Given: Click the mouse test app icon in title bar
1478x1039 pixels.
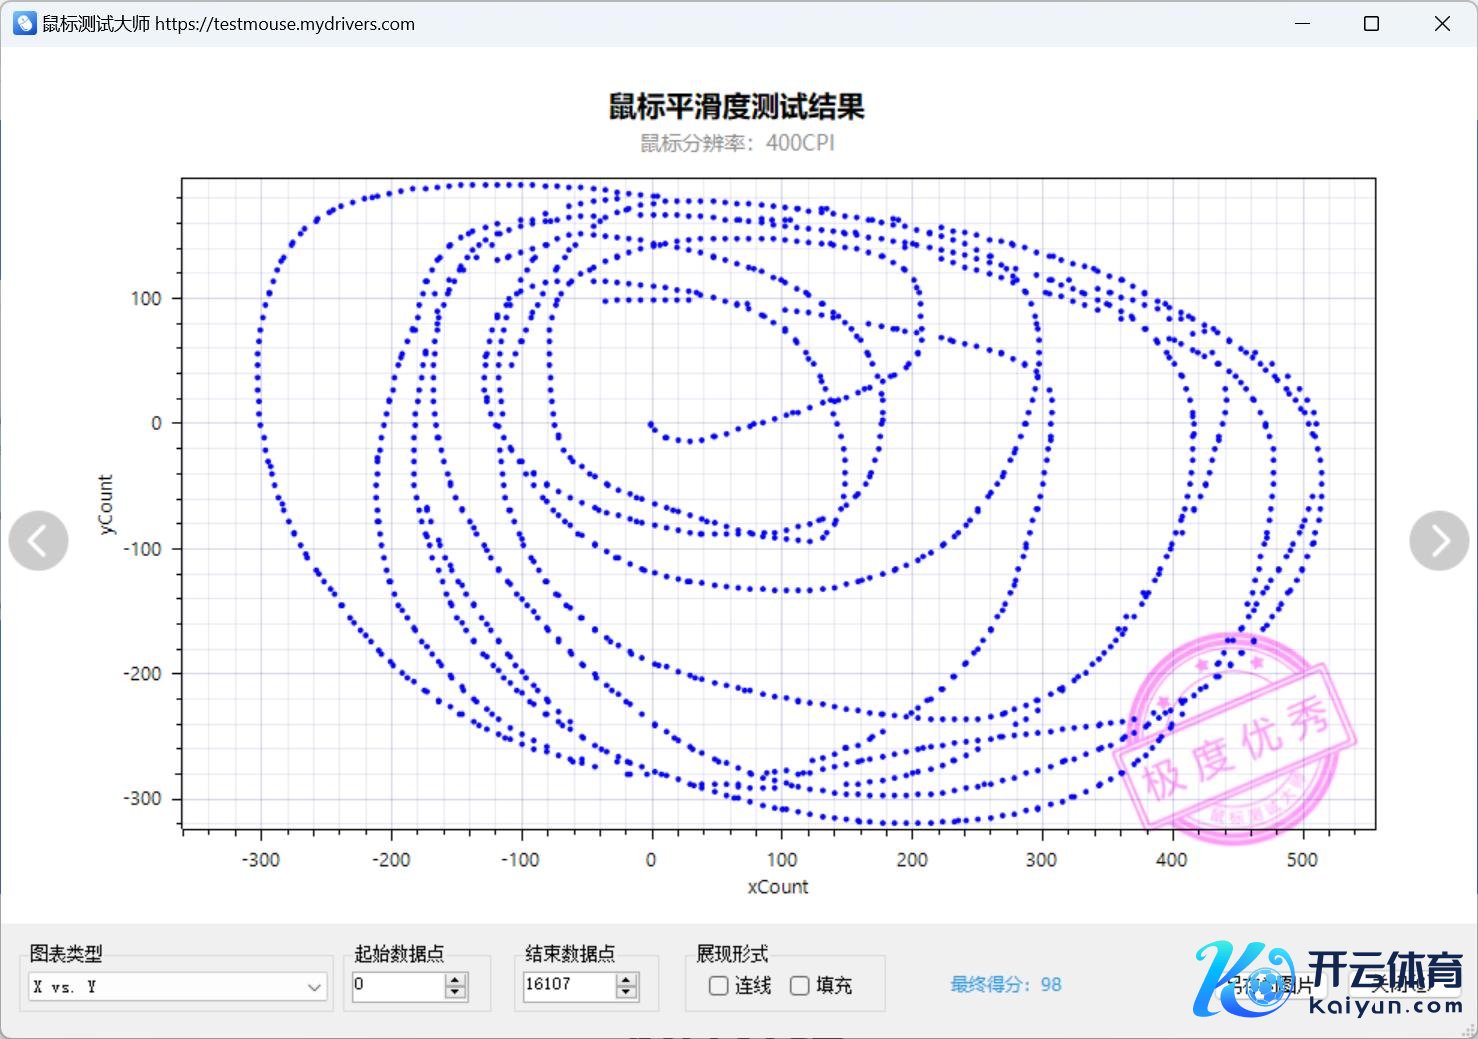Looking at the screenshot, I should (x=25, y=23).
